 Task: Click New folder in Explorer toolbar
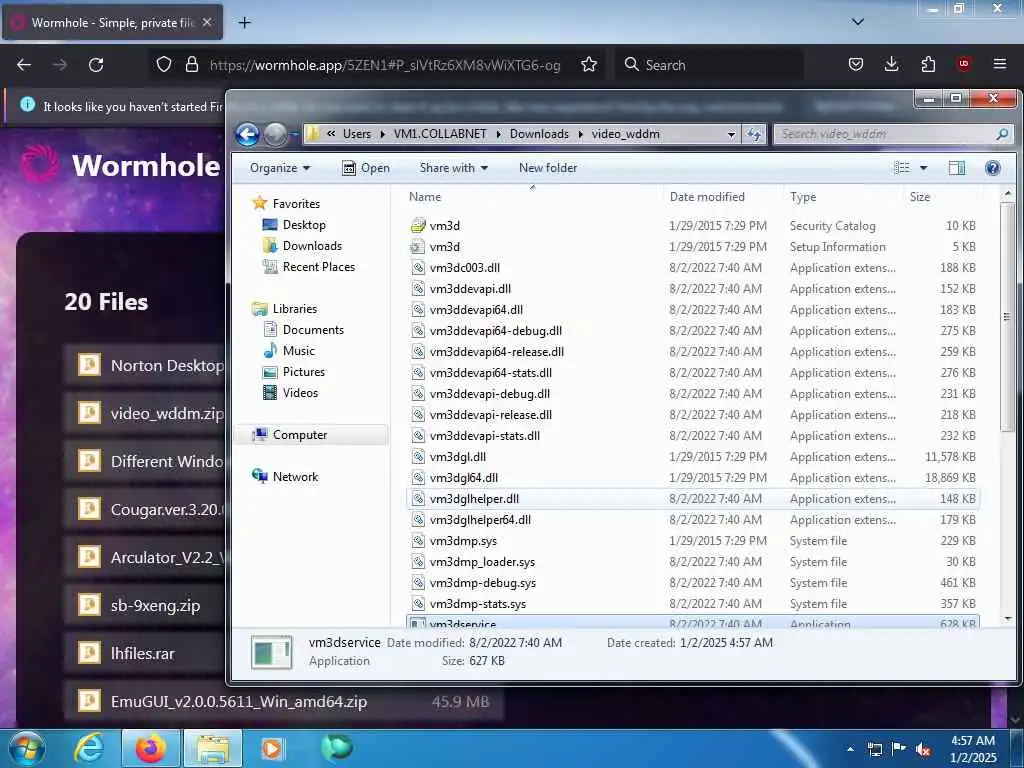pyautogui.click(x=548, y=168)
